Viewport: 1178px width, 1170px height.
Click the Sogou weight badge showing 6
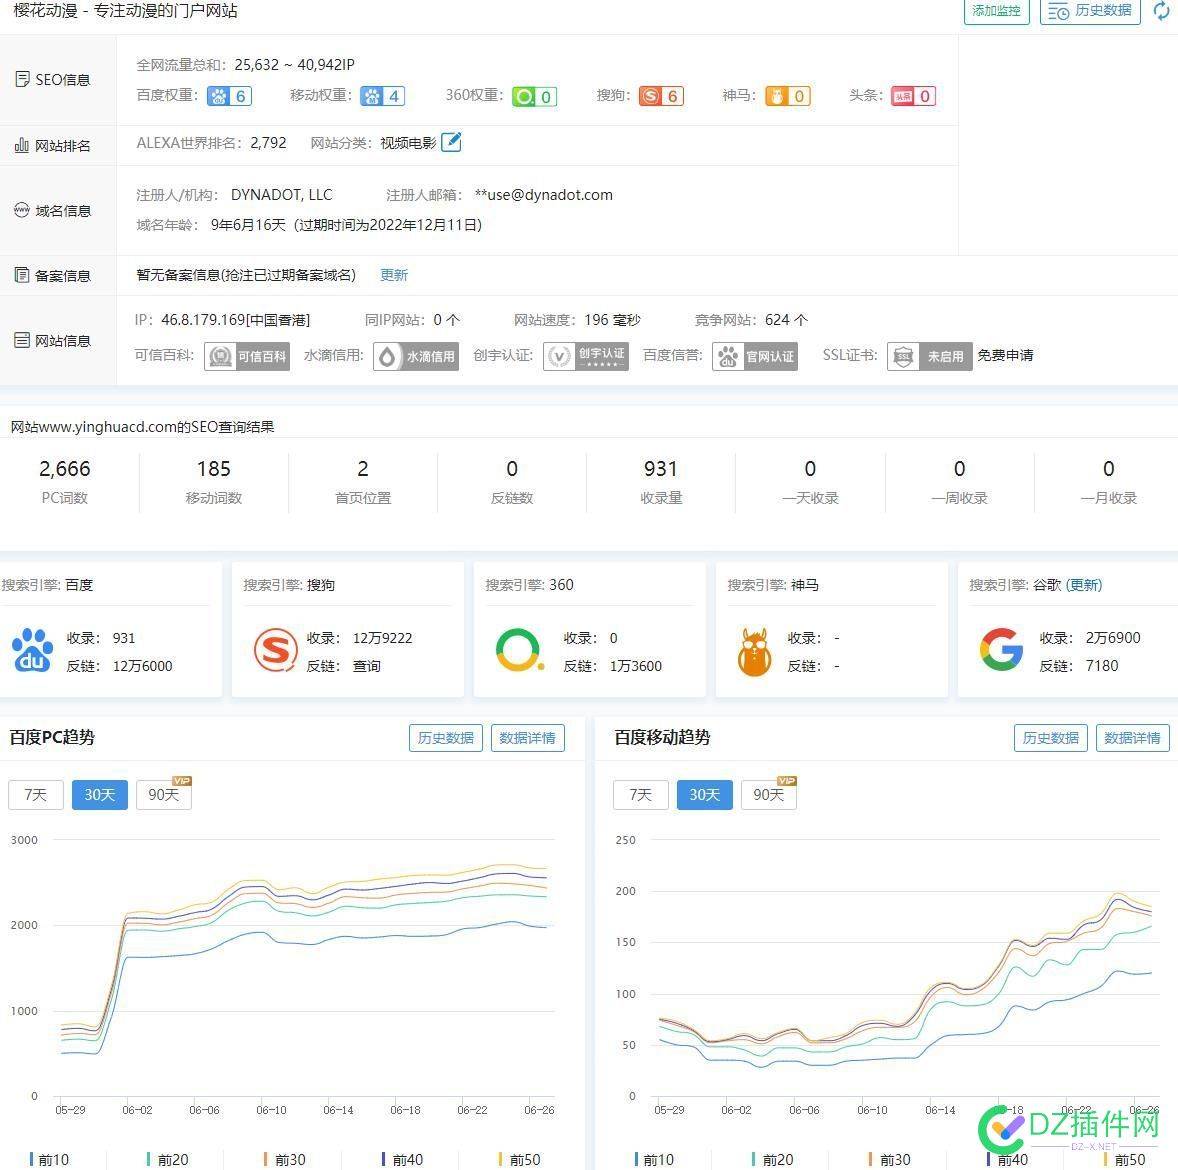[661, 96]
